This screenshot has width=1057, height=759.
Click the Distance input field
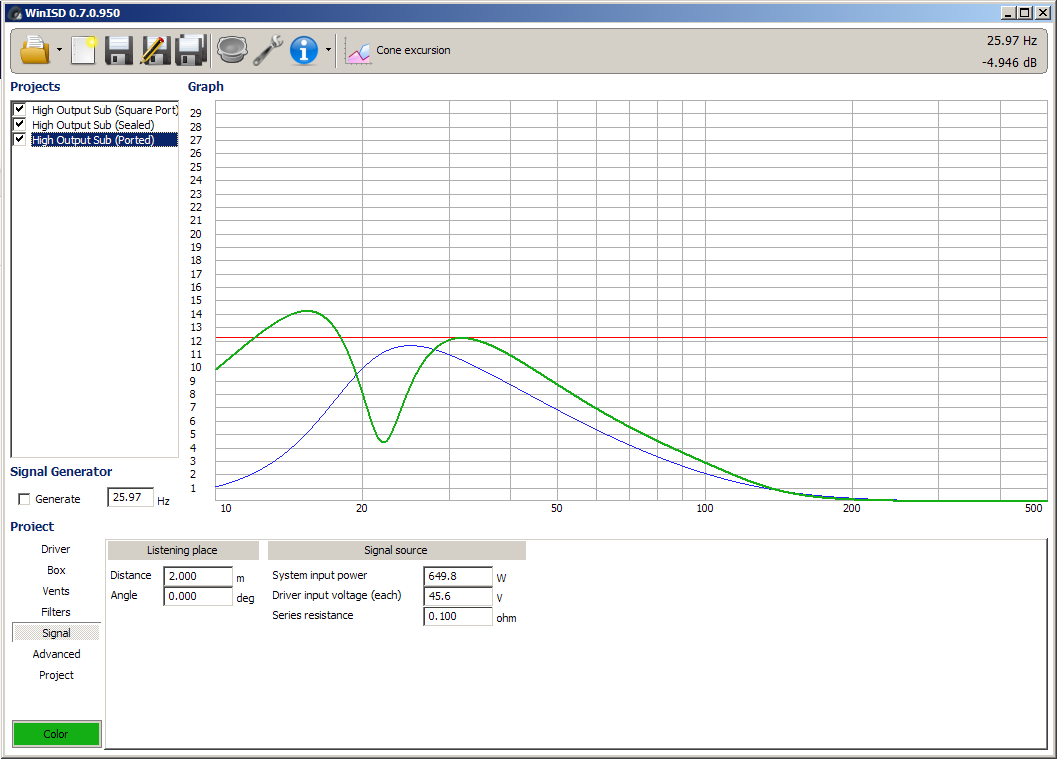point(198,576)
